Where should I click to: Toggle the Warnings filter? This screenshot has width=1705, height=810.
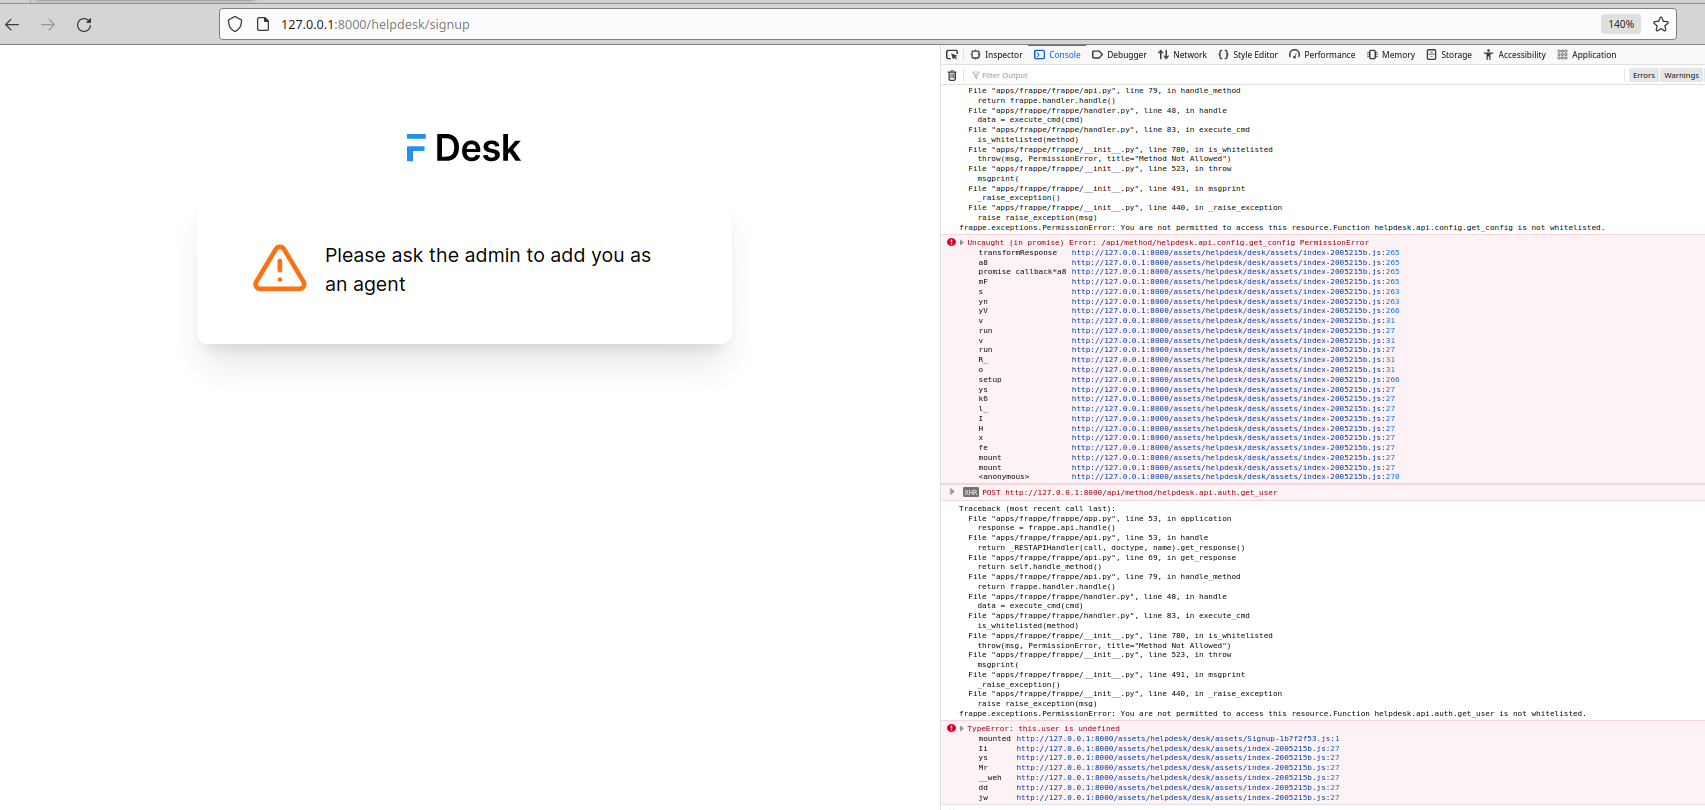1681,75
